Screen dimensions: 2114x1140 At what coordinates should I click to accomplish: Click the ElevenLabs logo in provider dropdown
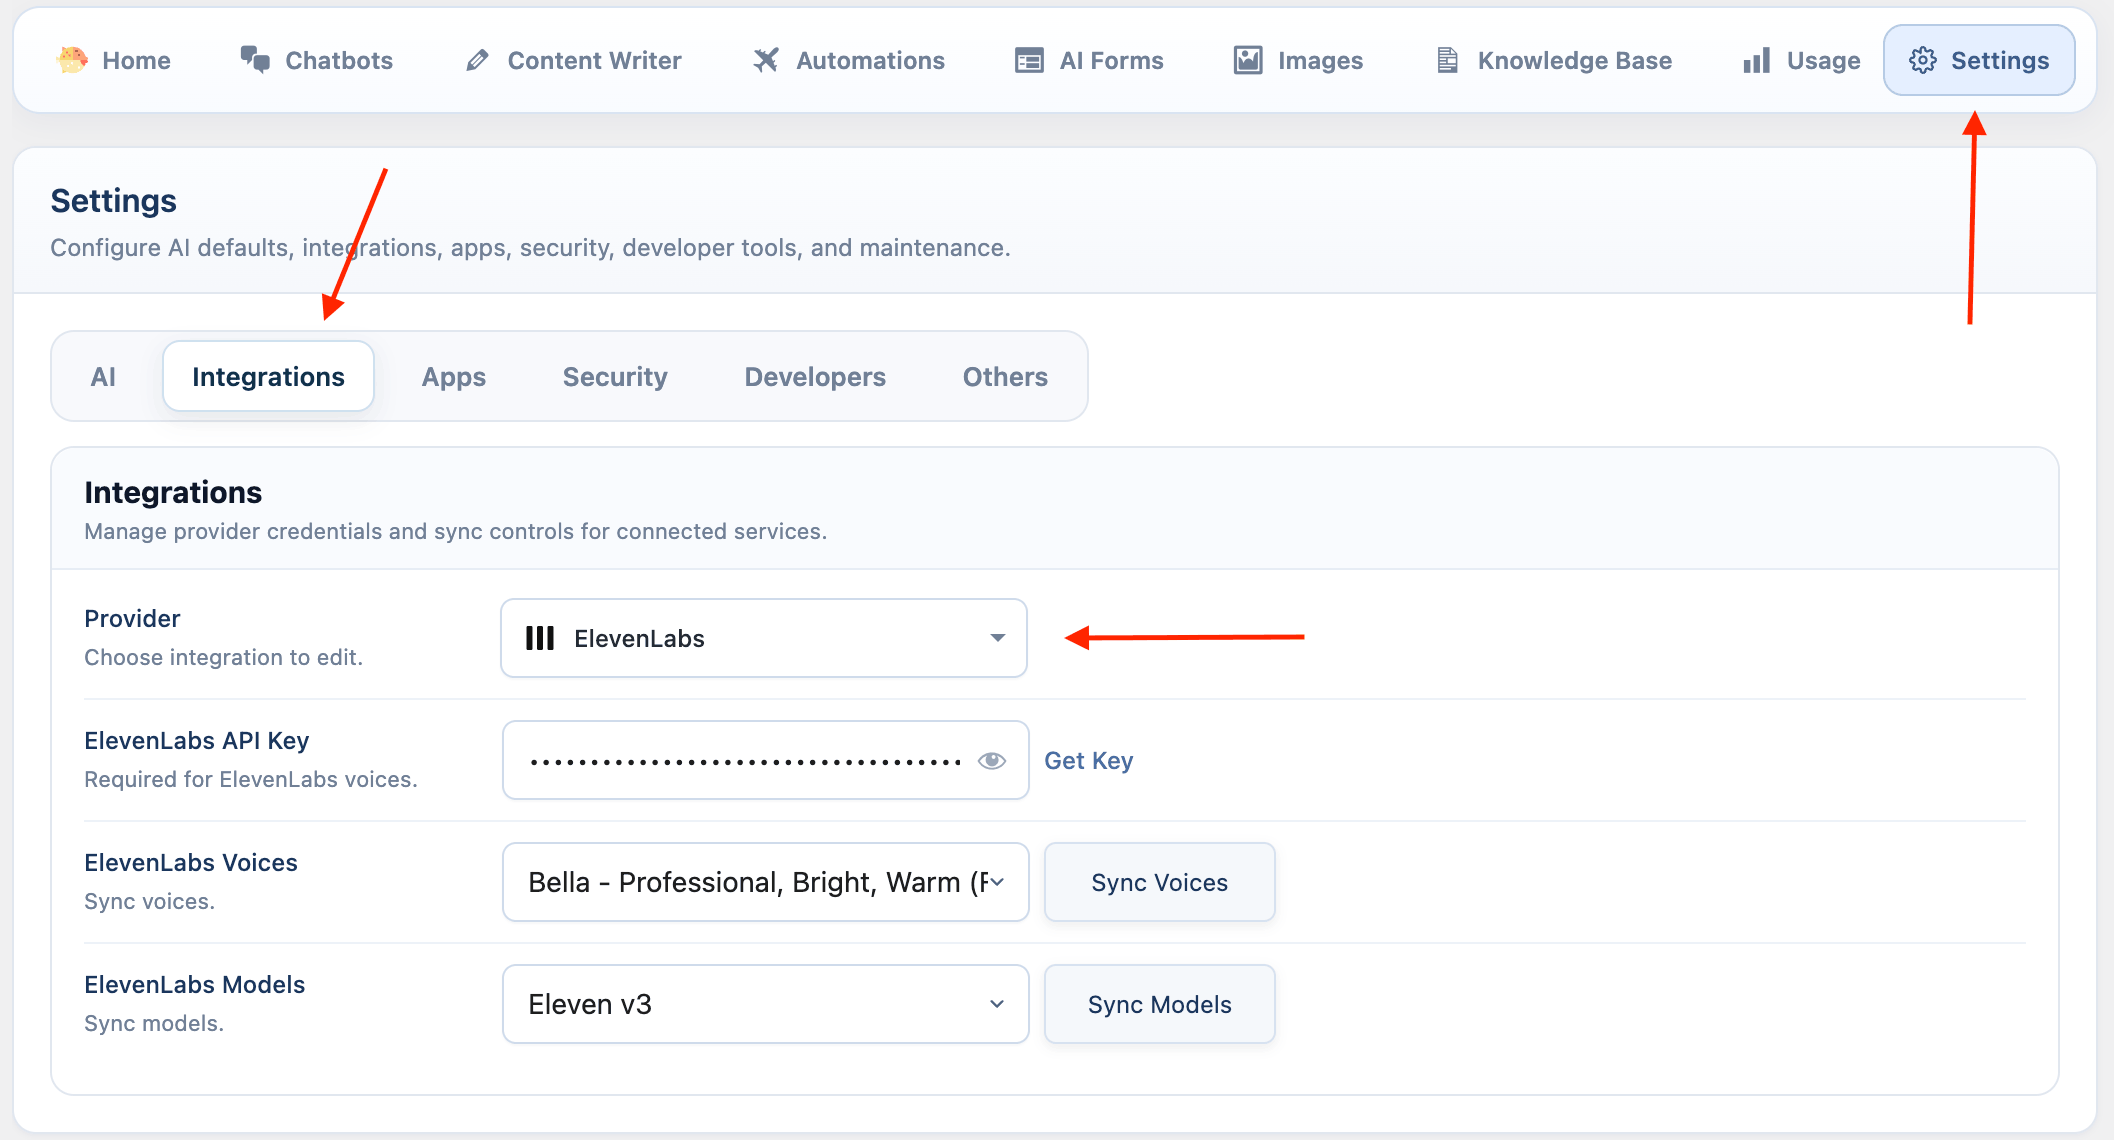[x=540, y=638]
